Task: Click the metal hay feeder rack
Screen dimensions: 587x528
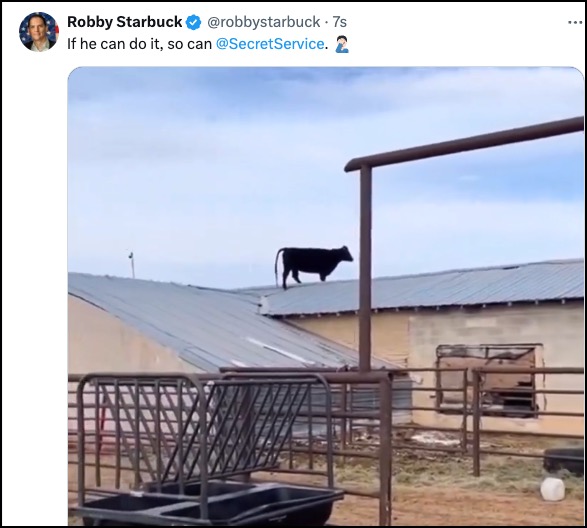Action: pos(204,431)
